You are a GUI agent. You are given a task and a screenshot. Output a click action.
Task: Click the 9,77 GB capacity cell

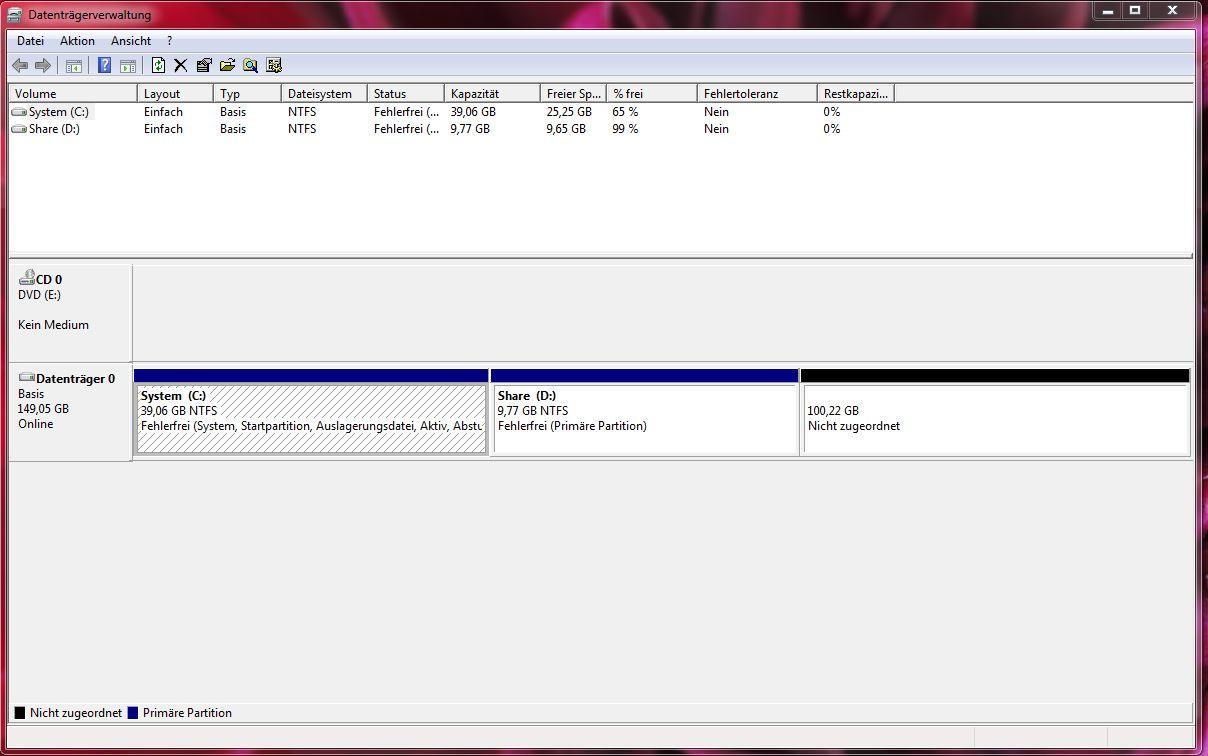470,129
